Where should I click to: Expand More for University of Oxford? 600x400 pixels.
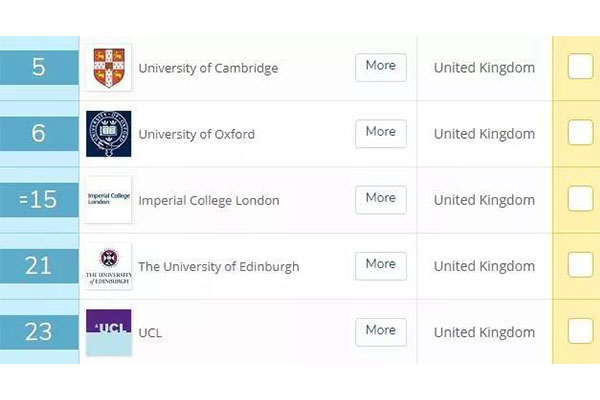coord(381,134)
